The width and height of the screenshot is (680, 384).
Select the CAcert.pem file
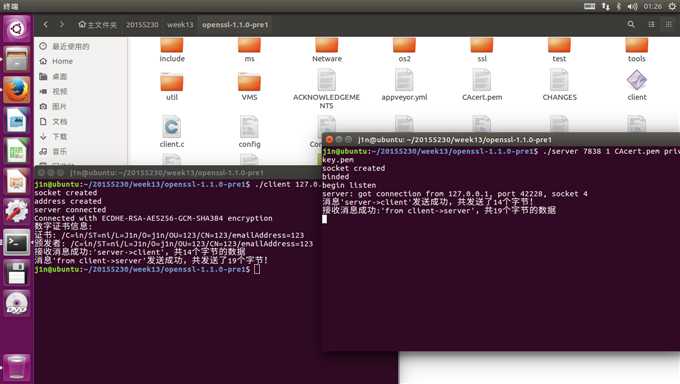tap(482, 86)
